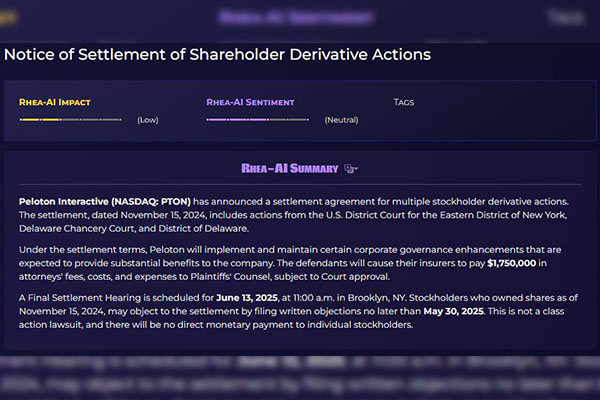Click the Peloton Interactive (NASDAQ: PTON) bold text
600x400 pixels.
click(105, 201)
